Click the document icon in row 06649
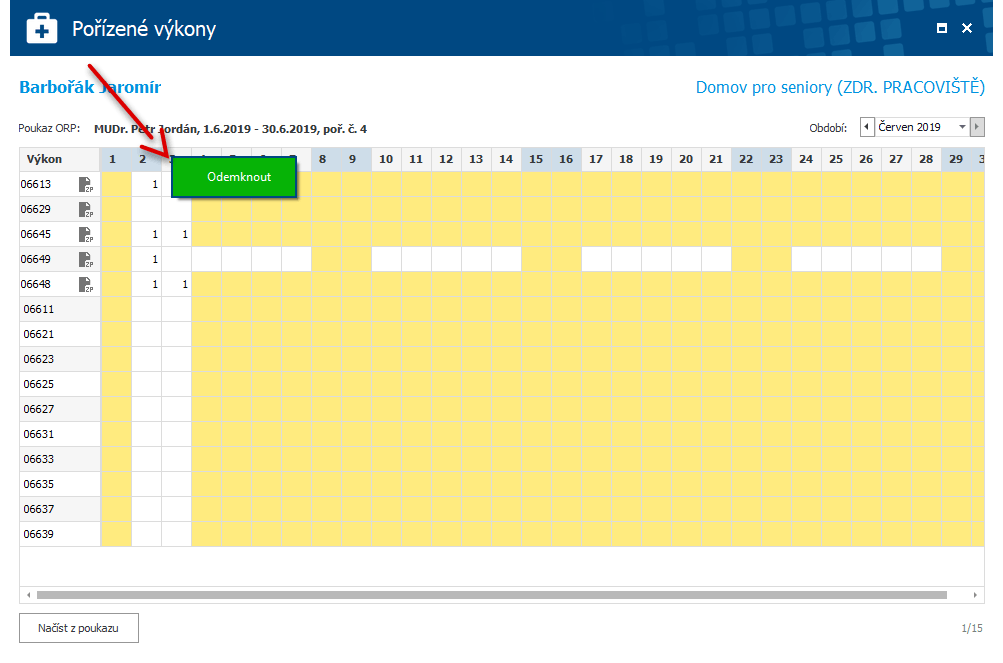1003x663 pixels. pos(86,259)
